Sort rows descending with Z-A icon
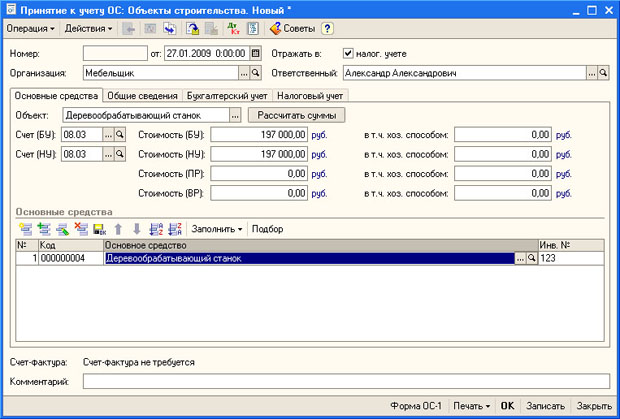620x419 pixels. [x=174, y=229]
